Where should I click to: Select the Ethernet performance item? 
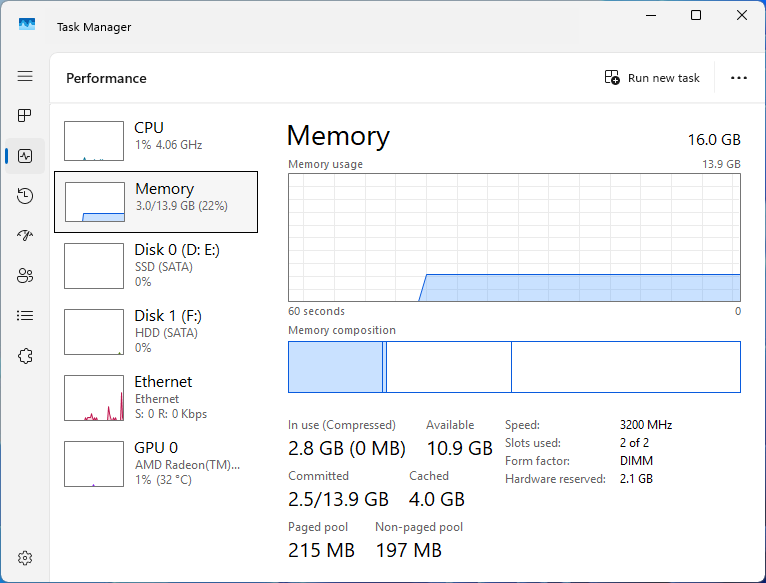(x=156, y=398)
